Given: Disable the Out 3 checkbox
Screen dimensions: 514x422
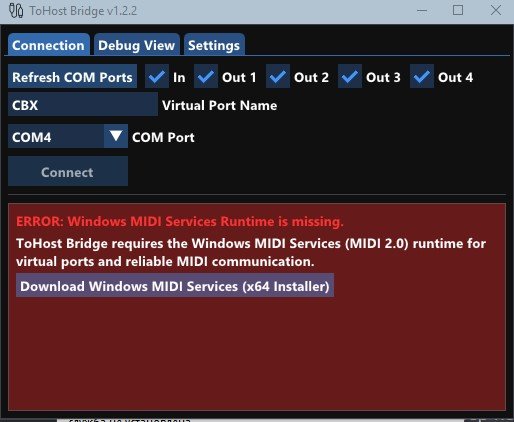Looking at the screenshot, I should pyautogui.click(x=350, y=77).
